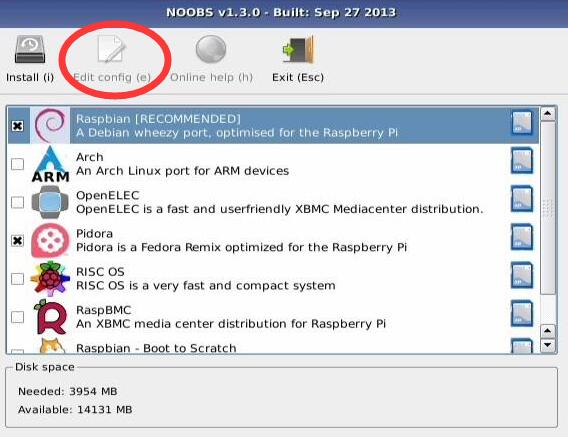Click SD card icon in Arch row
568x437 pixels.
coord(522,161)
